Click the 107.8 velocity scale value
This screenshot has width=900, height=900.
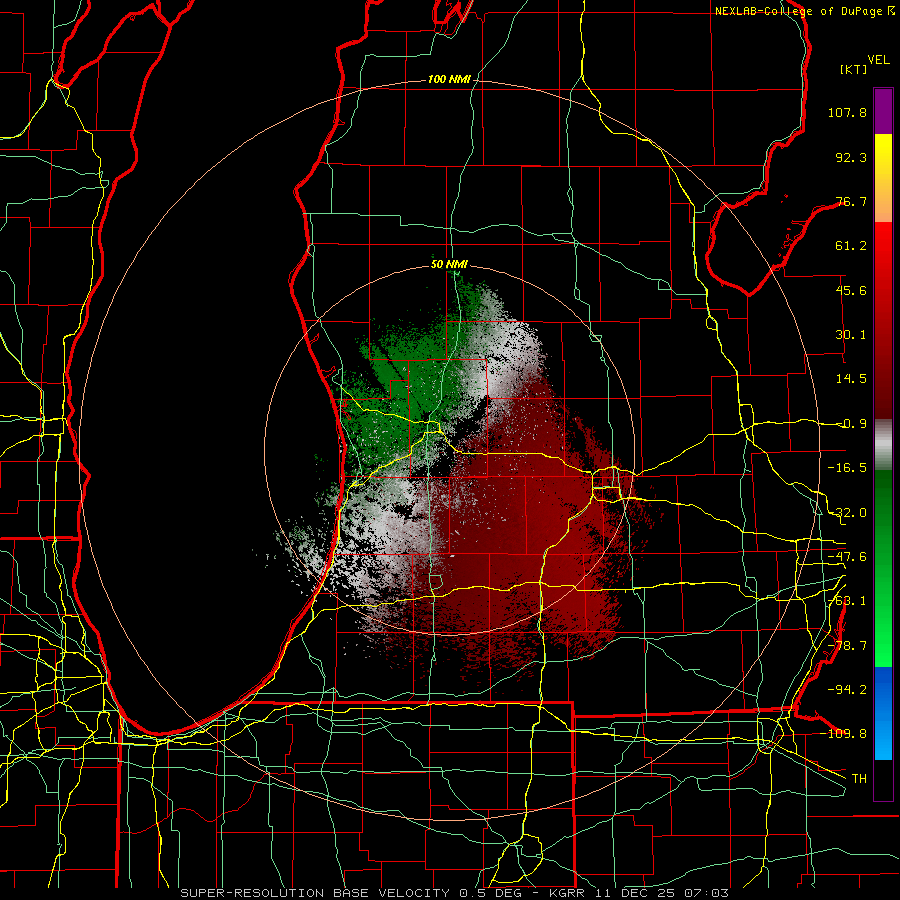(847, 112)
